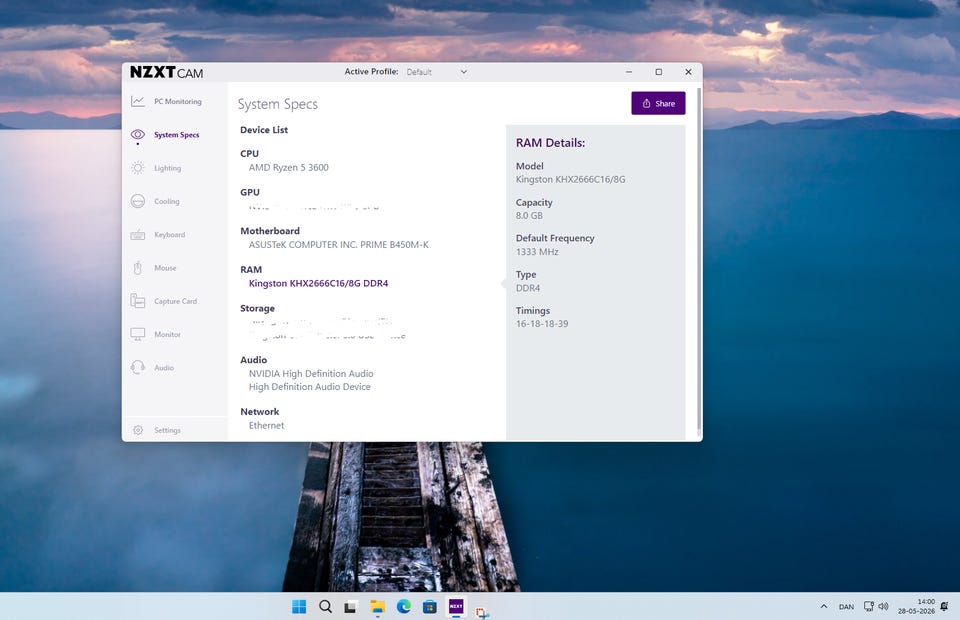Screen dimensions: 960x620
Task: Click the Audio headset icon
Action: pos(138,367)
